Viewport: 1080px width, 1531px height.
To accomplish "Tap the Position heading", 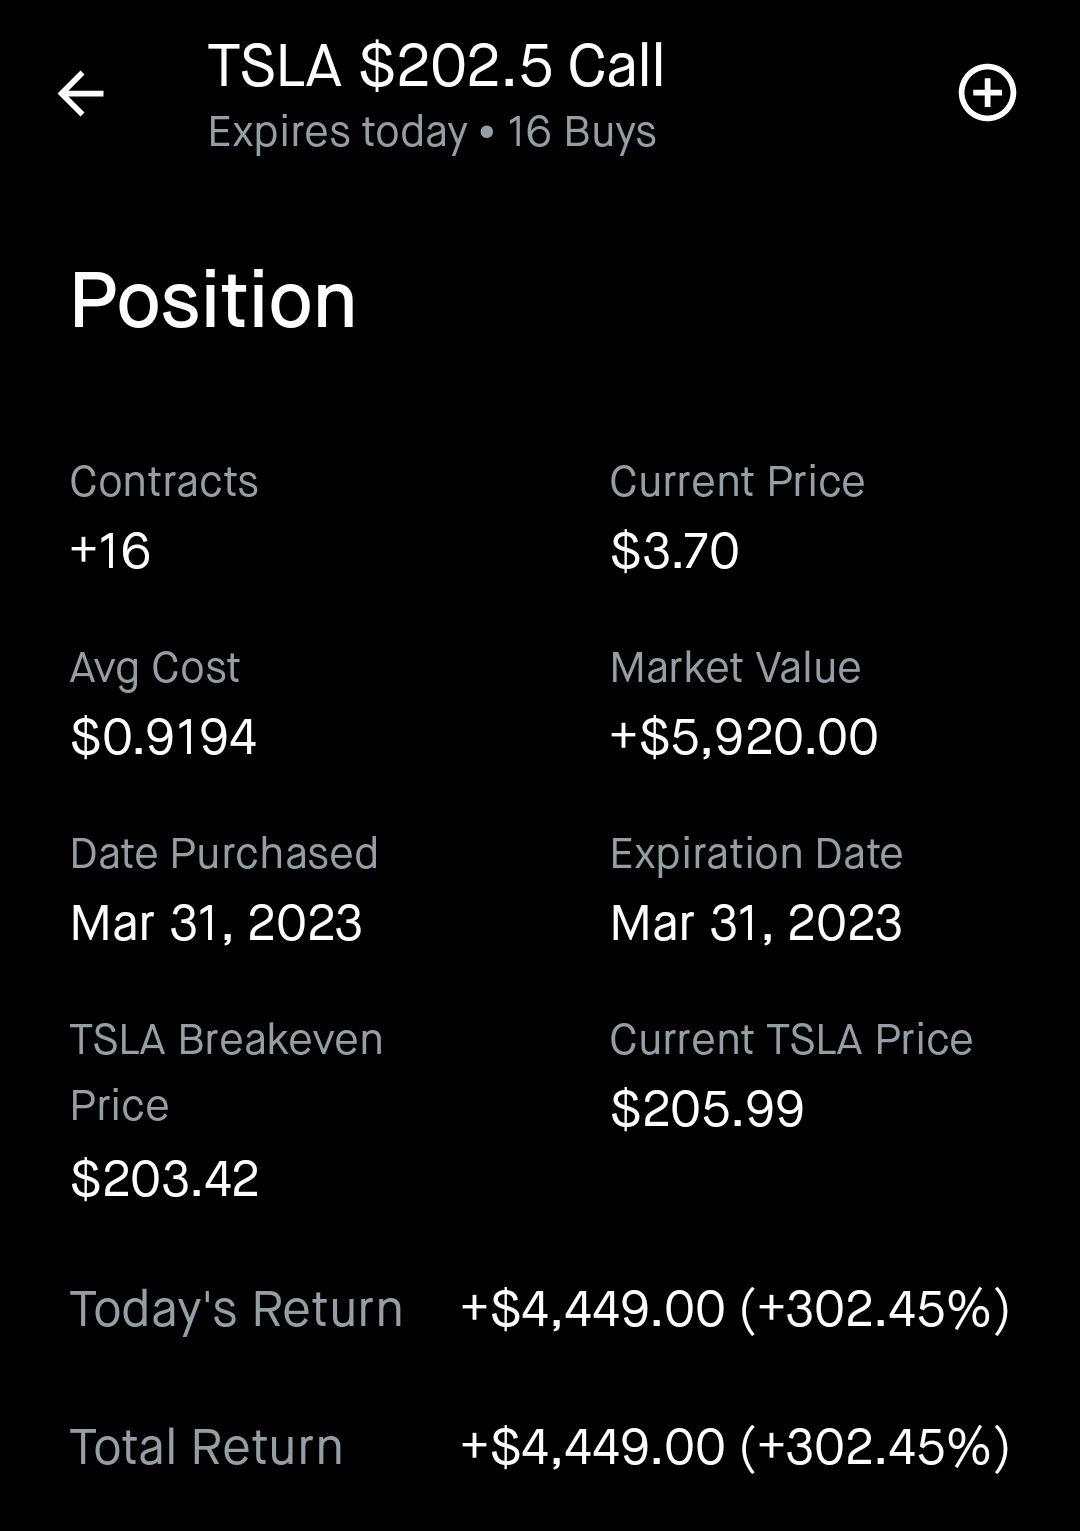I will [x=213, y=300].
